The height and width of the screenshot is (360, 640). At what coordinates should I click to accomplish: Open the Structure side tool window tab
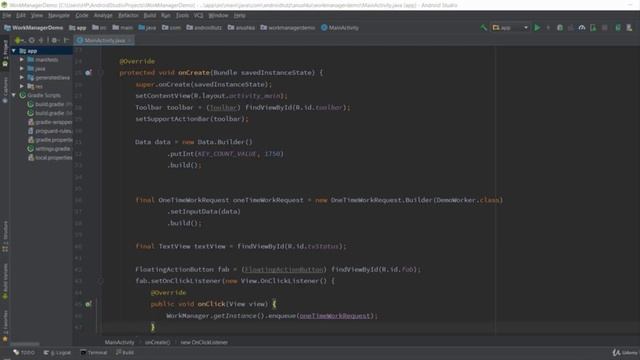click(x=5, y=236)
